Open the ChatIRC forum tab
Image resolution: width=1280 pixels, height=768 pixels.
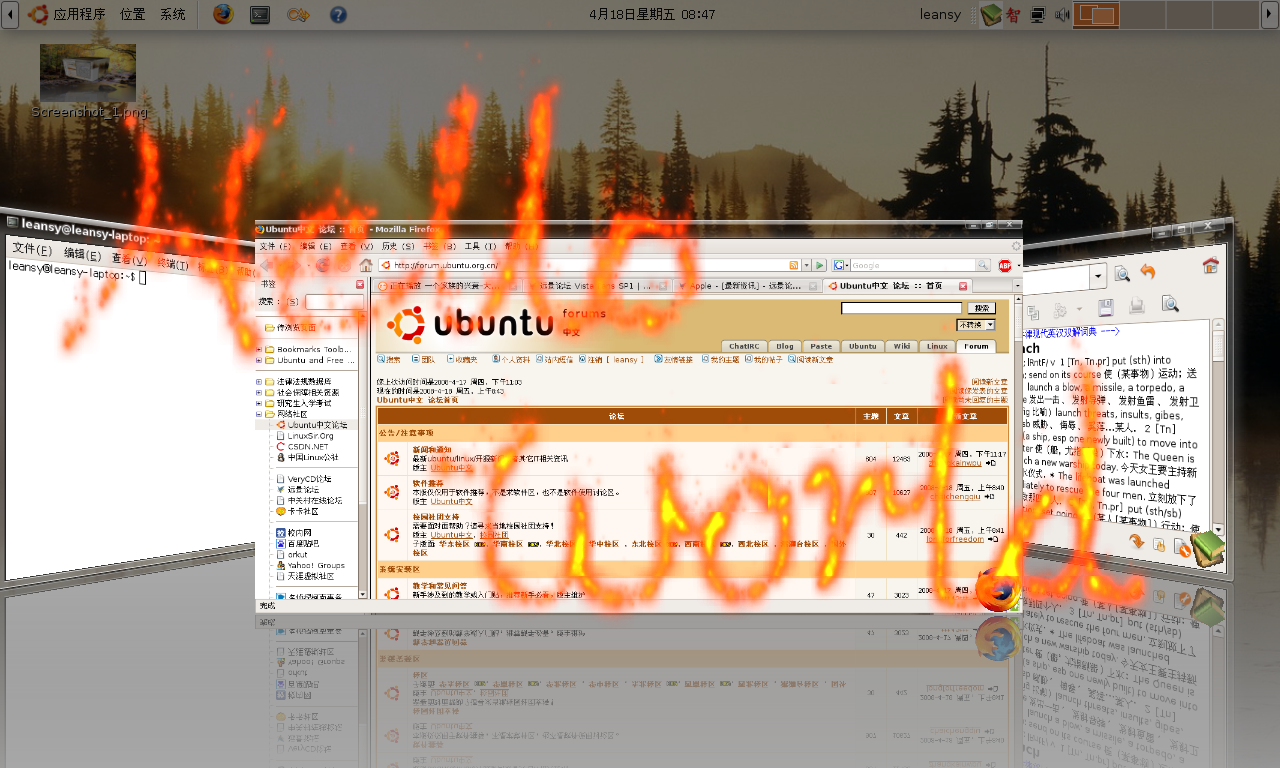(746, 347)
